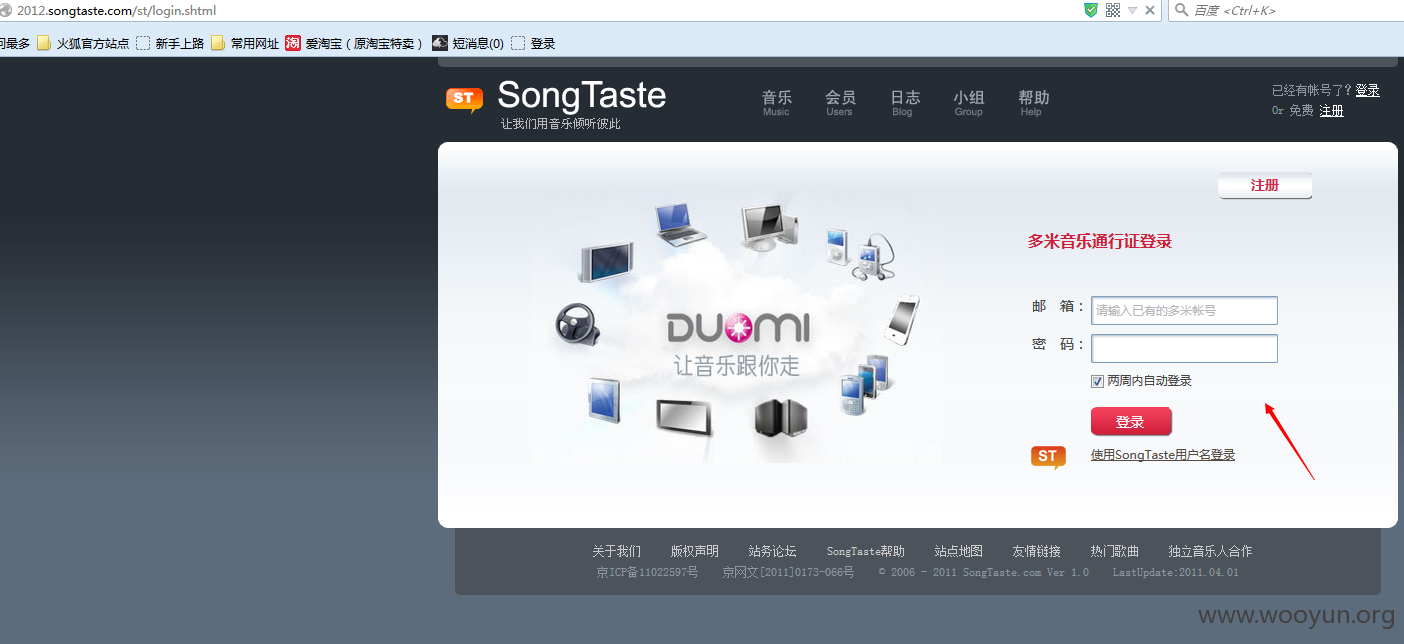This screenshot has height=644, width=1404.
Task: Click the 友情链接 footer link
Action: (x=1037, y=551)
